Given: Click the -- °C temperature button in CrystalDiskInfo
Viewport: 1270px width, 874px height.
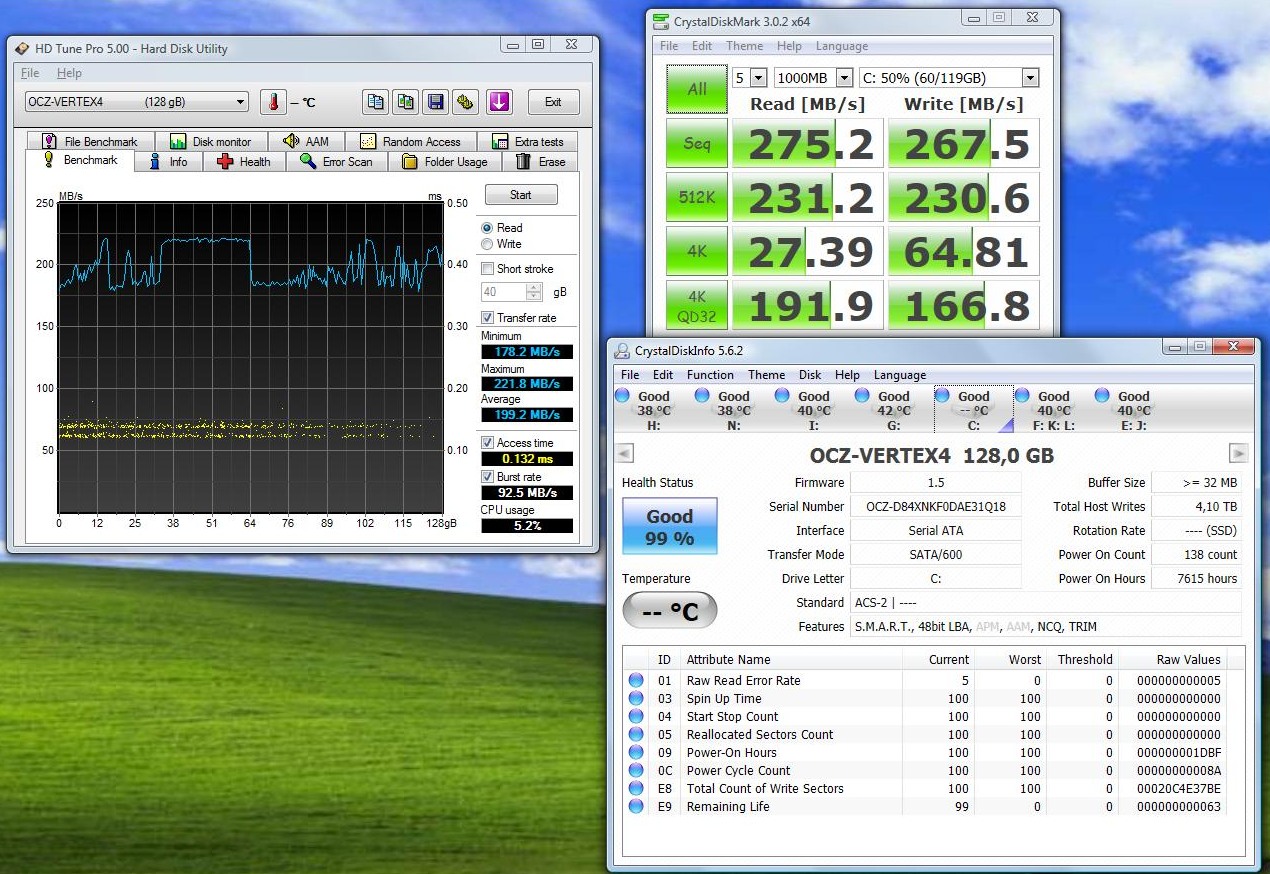Looking at the screenshot, I should (669, 610).
